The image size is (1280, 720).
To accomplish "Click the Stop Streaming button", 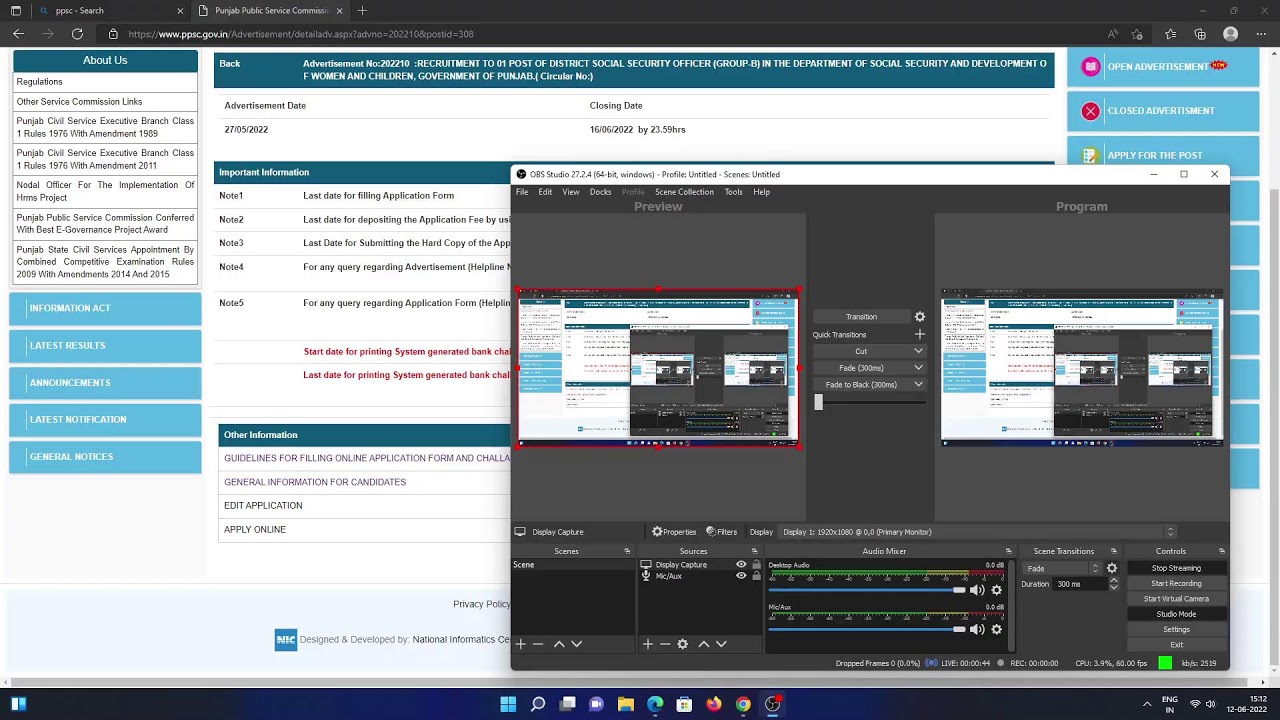I will tap(1176, 568).
